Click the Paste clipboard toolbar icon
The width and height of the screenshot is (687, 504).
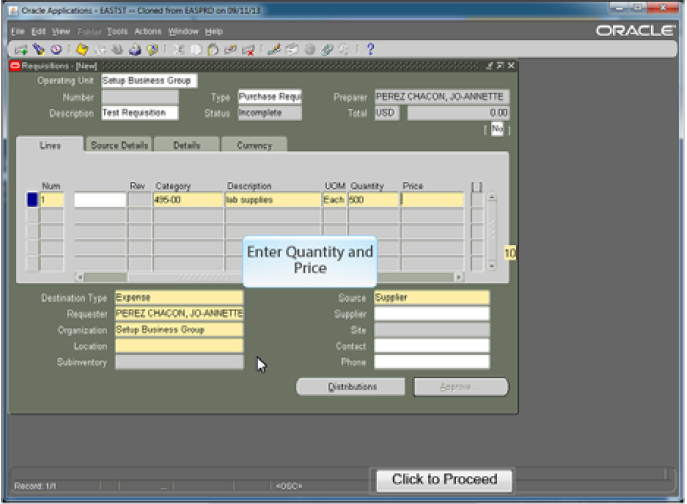[213, 50]
